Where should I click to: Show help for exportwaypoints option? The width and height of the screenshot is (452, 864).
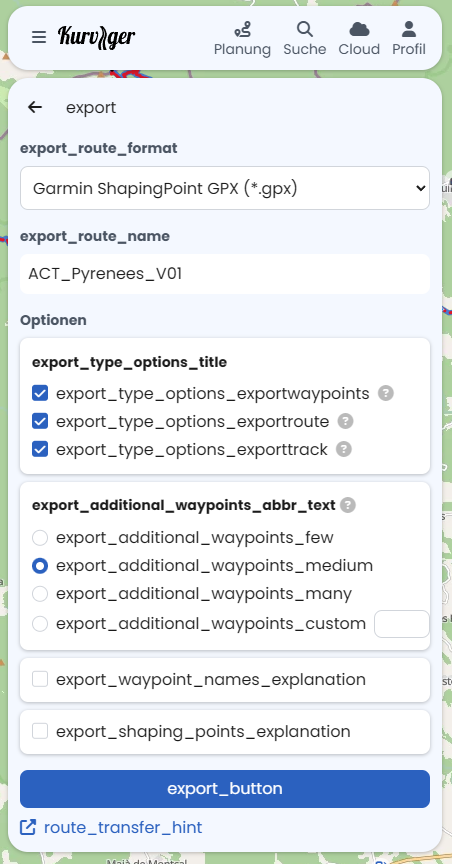point(386,393)
